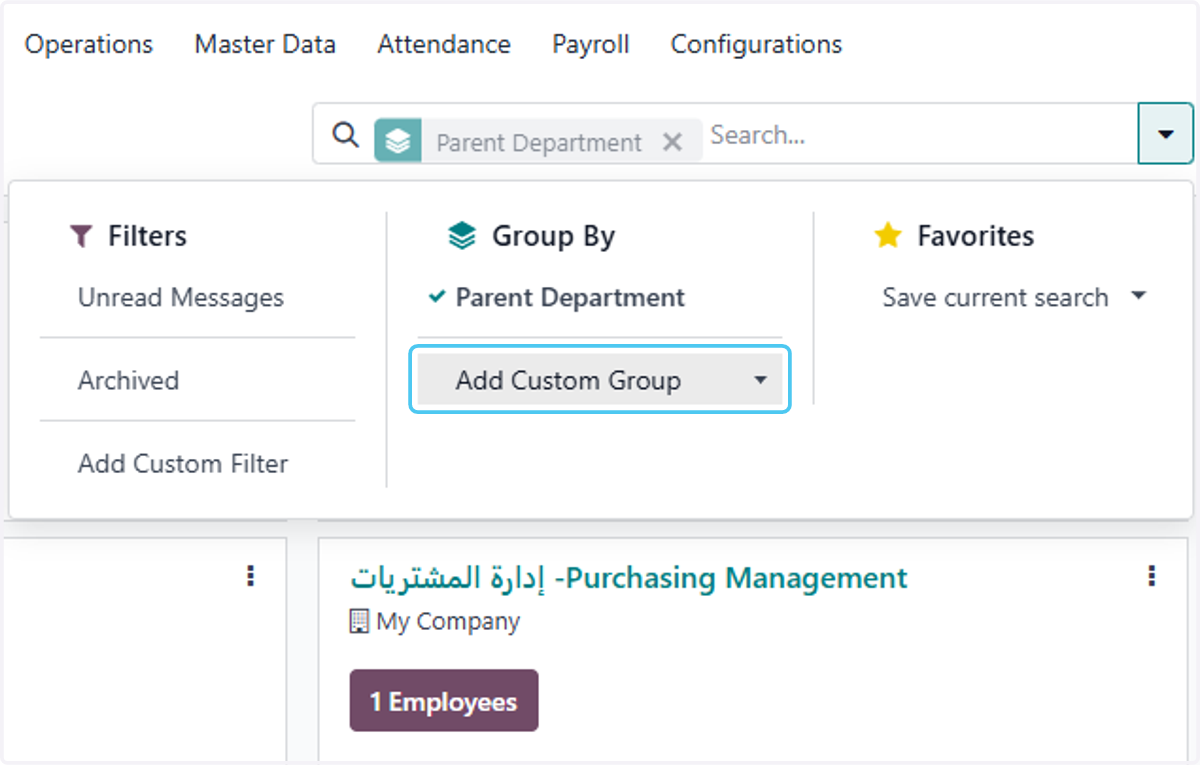Click the My Company building icon
Viewport: 1200px width, 765px height.
pos(359,622)
